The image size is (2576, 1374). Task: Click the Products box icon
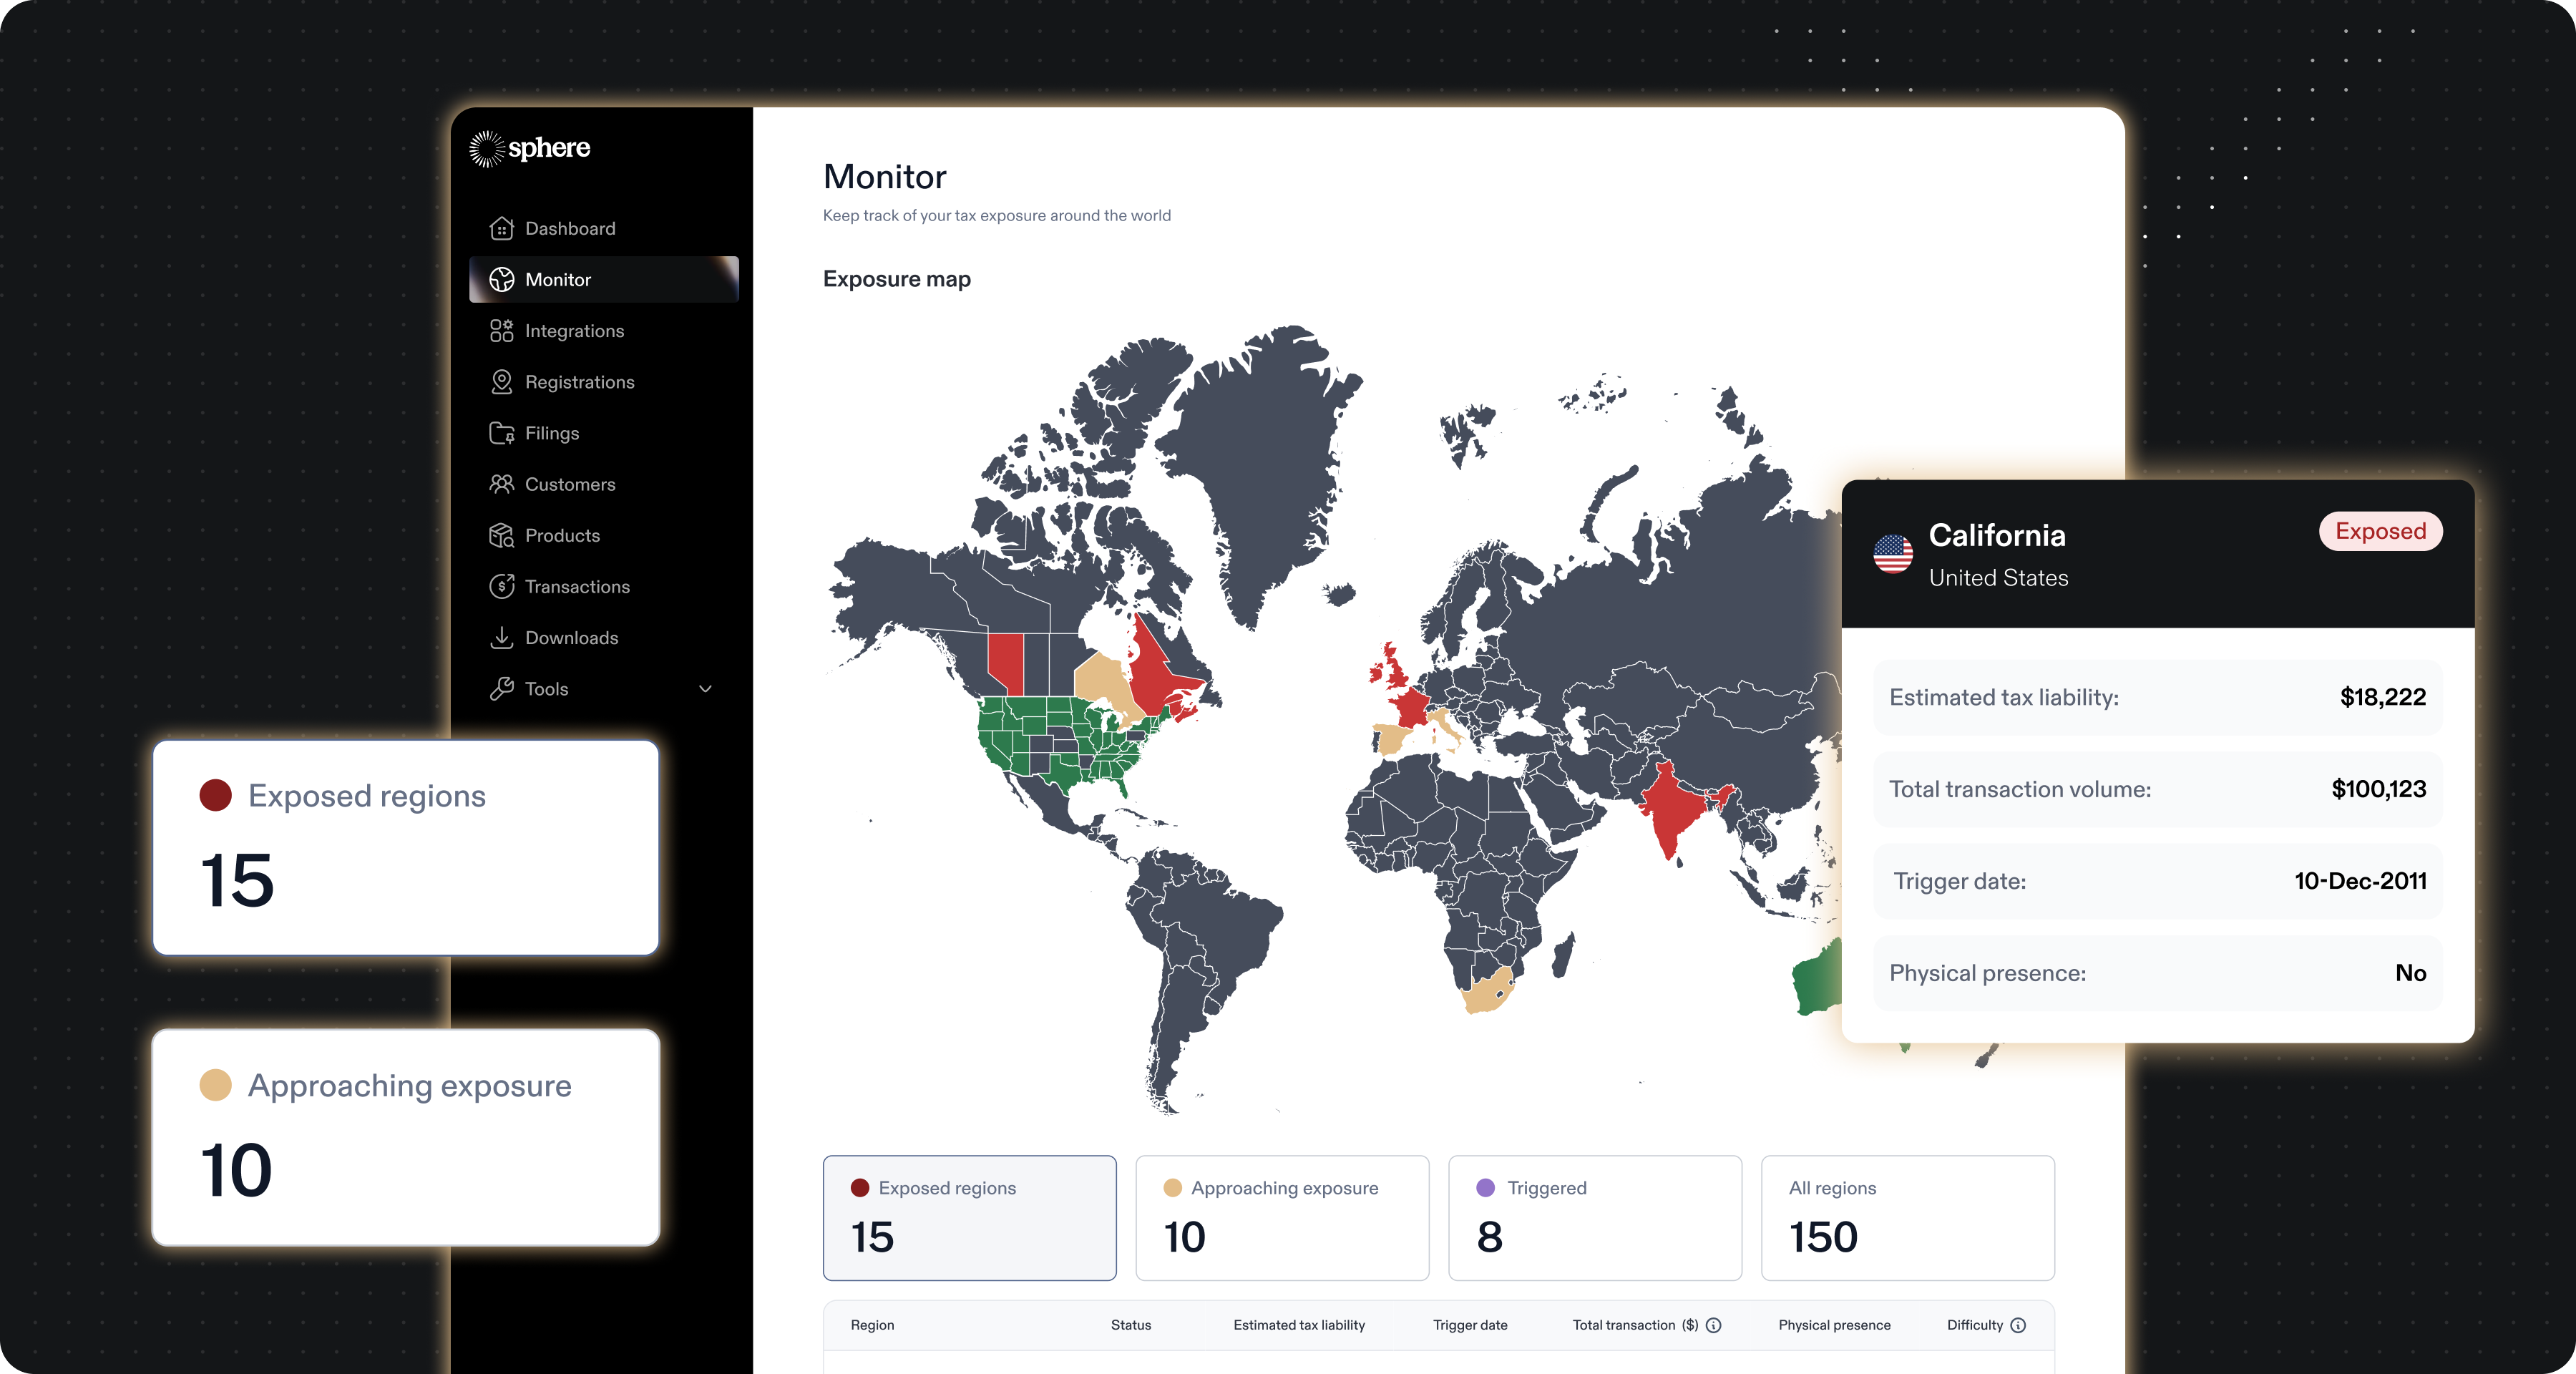(x=501, y=536)
